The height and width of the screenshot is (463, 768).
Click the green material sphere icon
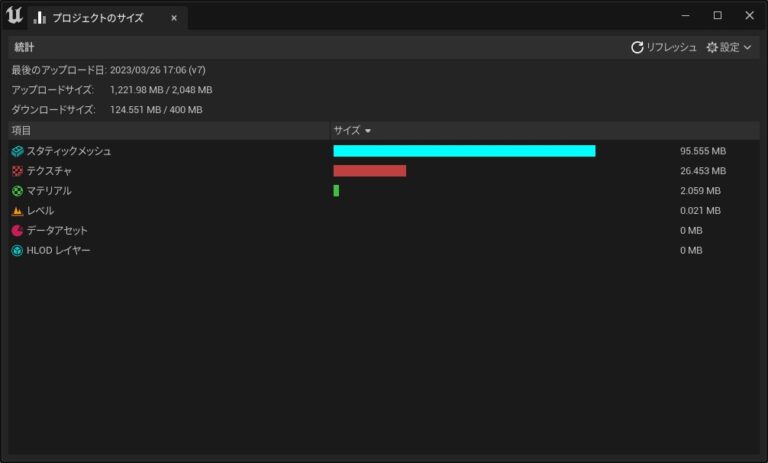pos(17,191)
